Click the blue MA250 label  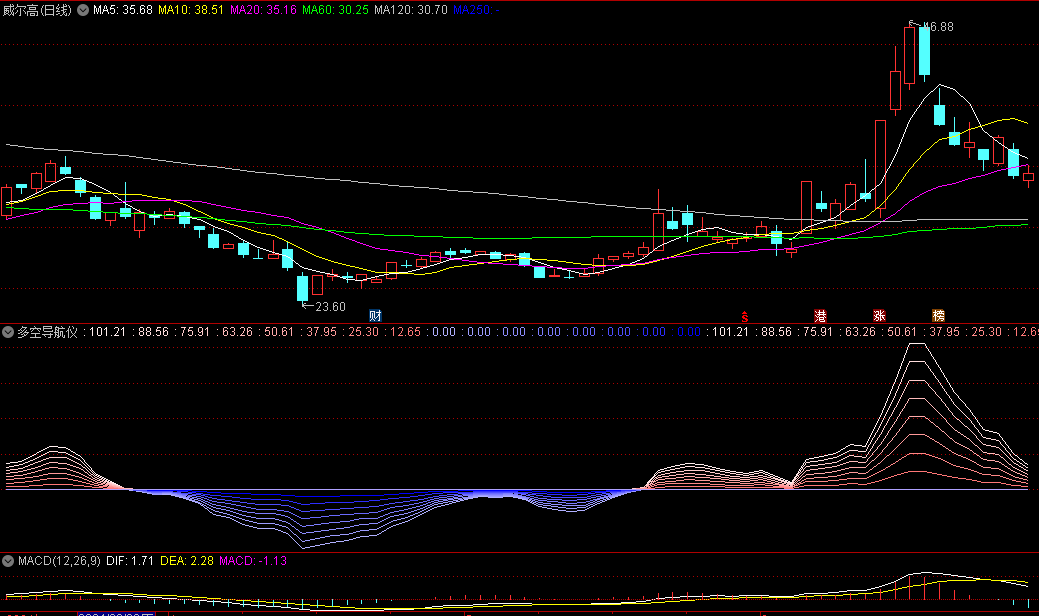point(477,10)
